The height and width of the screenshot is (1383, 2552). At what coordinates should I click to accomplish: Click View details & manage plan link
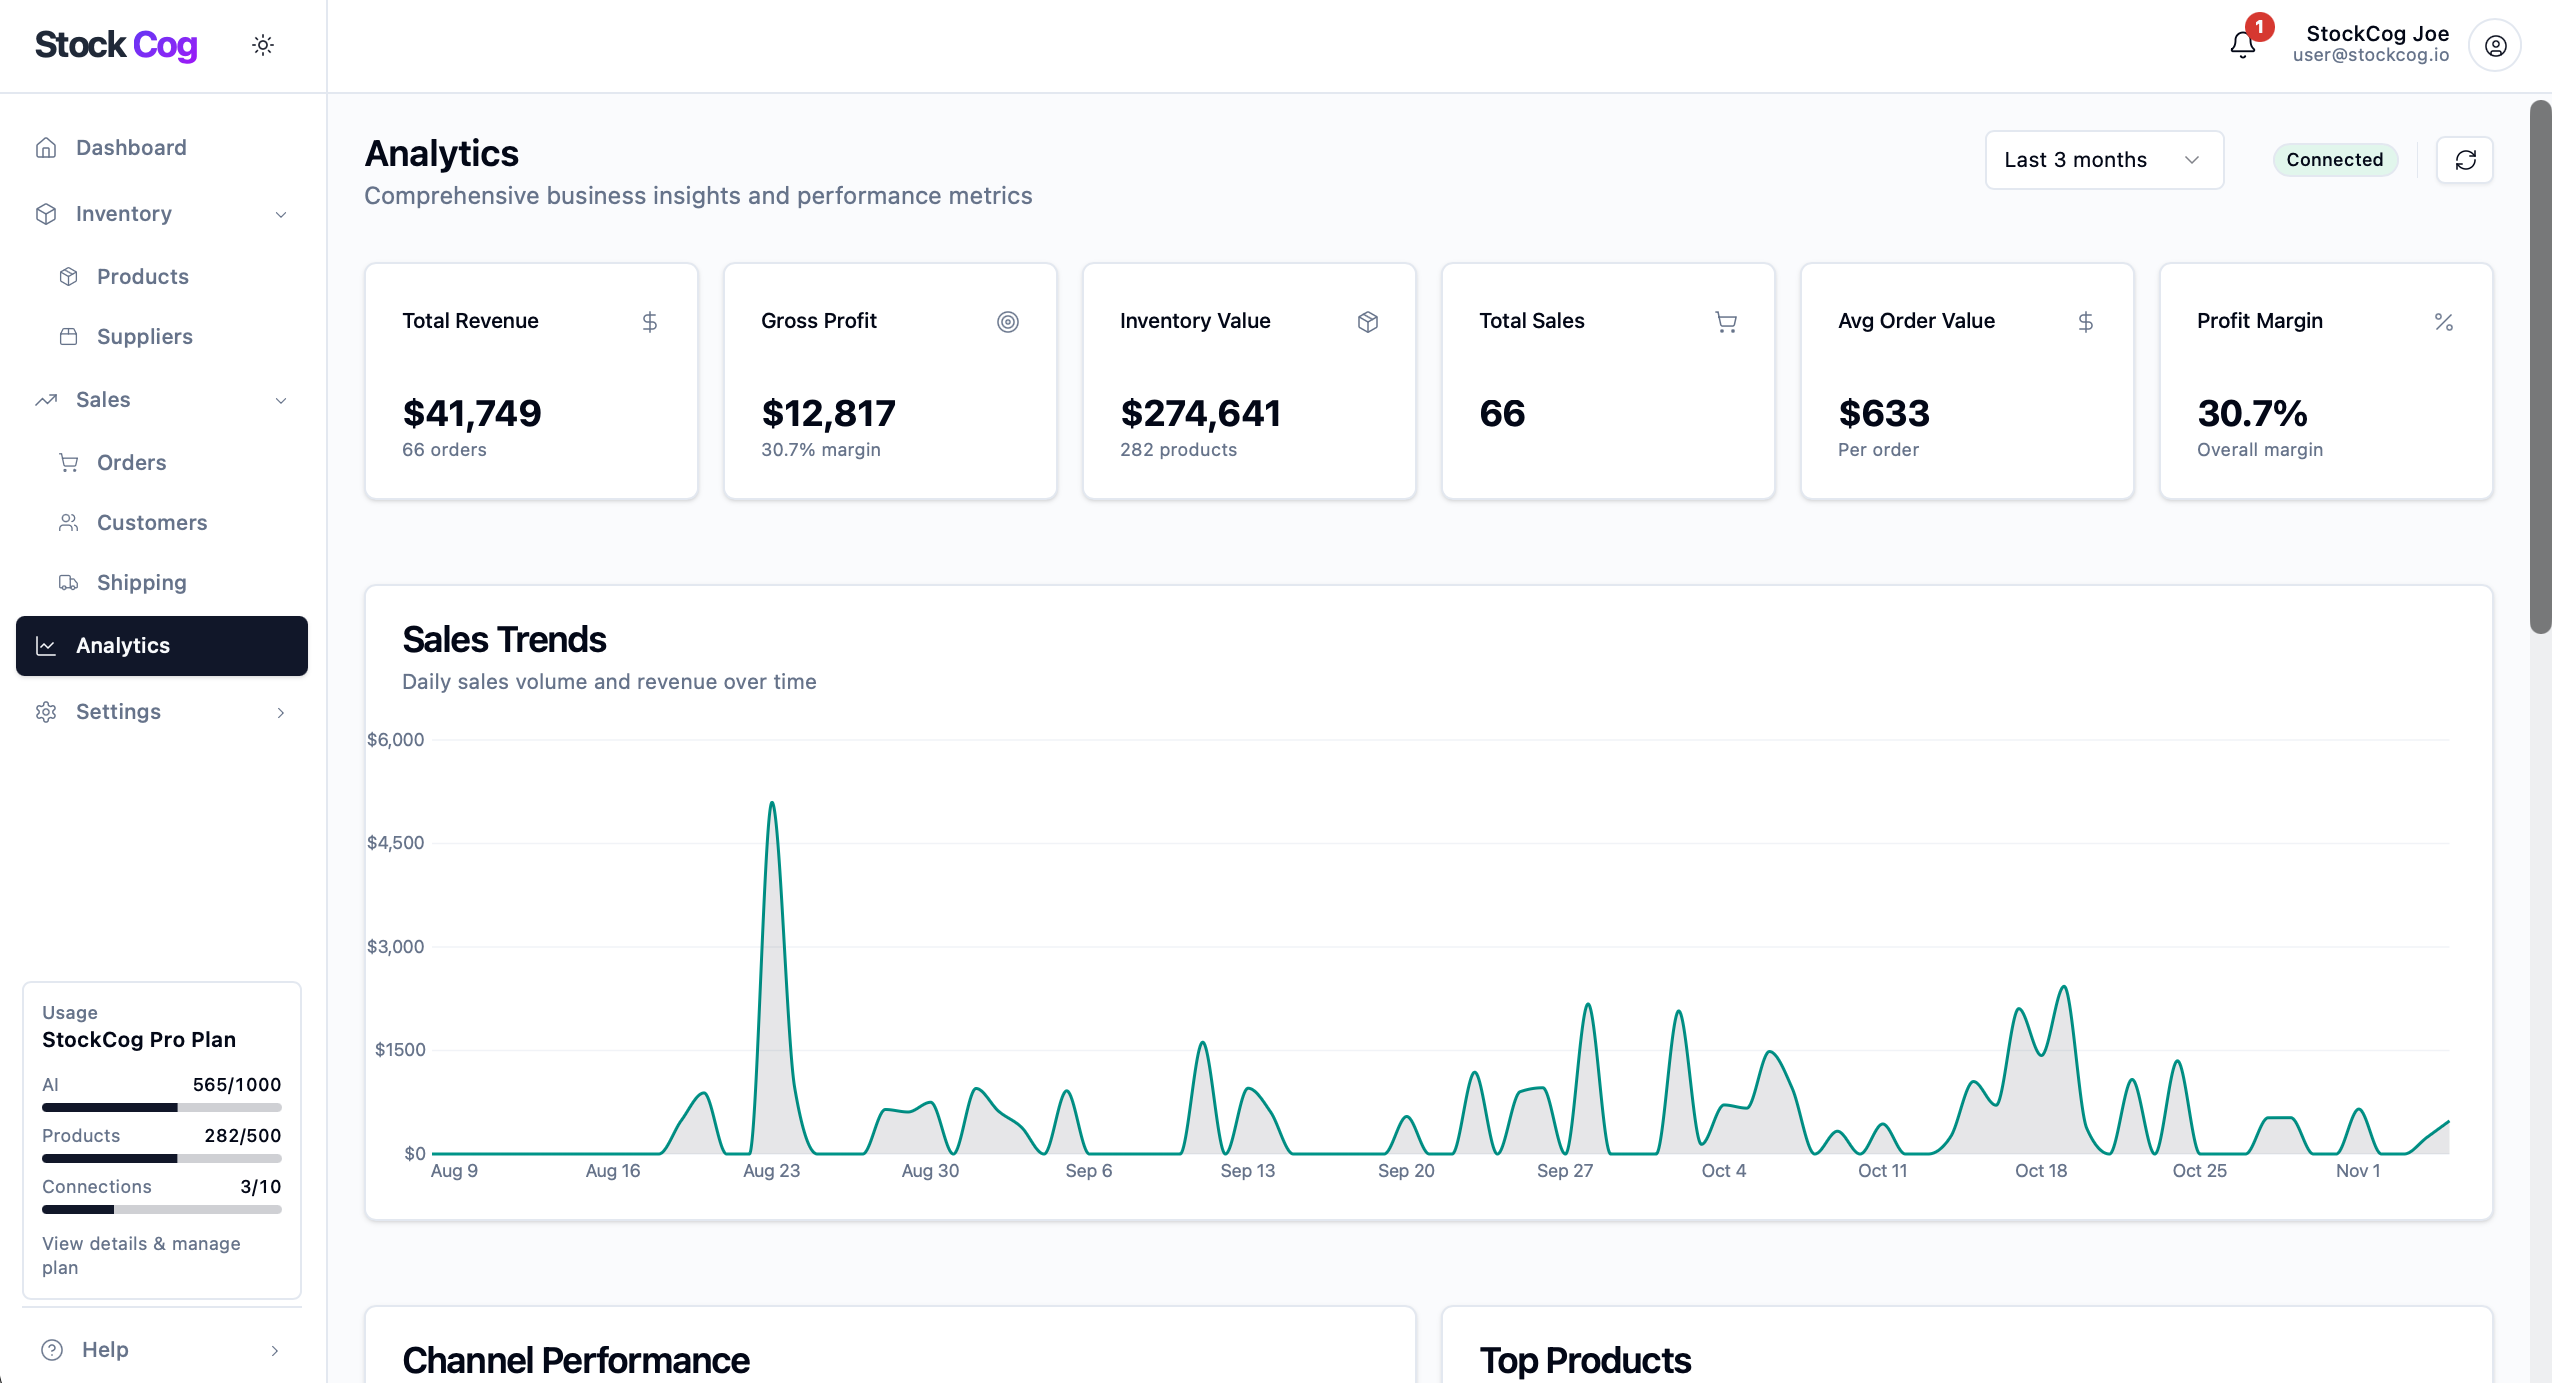pyautogui.click(x=140, y=1255)
